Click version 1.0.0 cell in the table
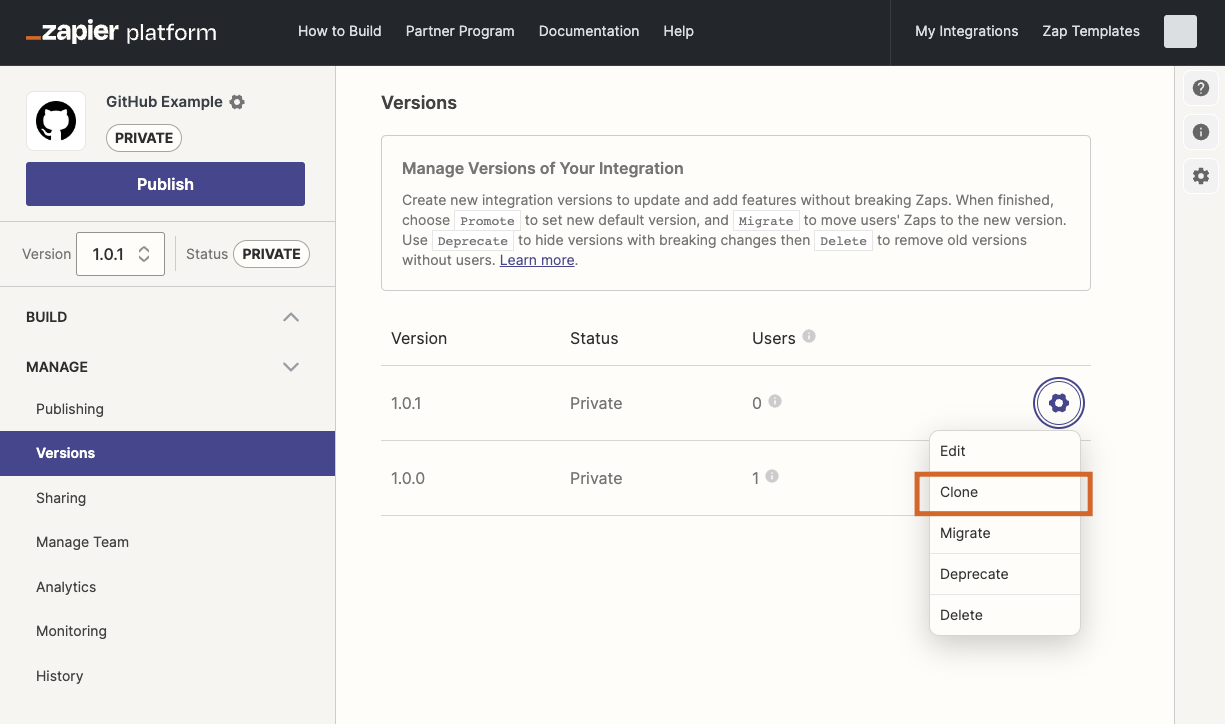 tap(408, 478)
